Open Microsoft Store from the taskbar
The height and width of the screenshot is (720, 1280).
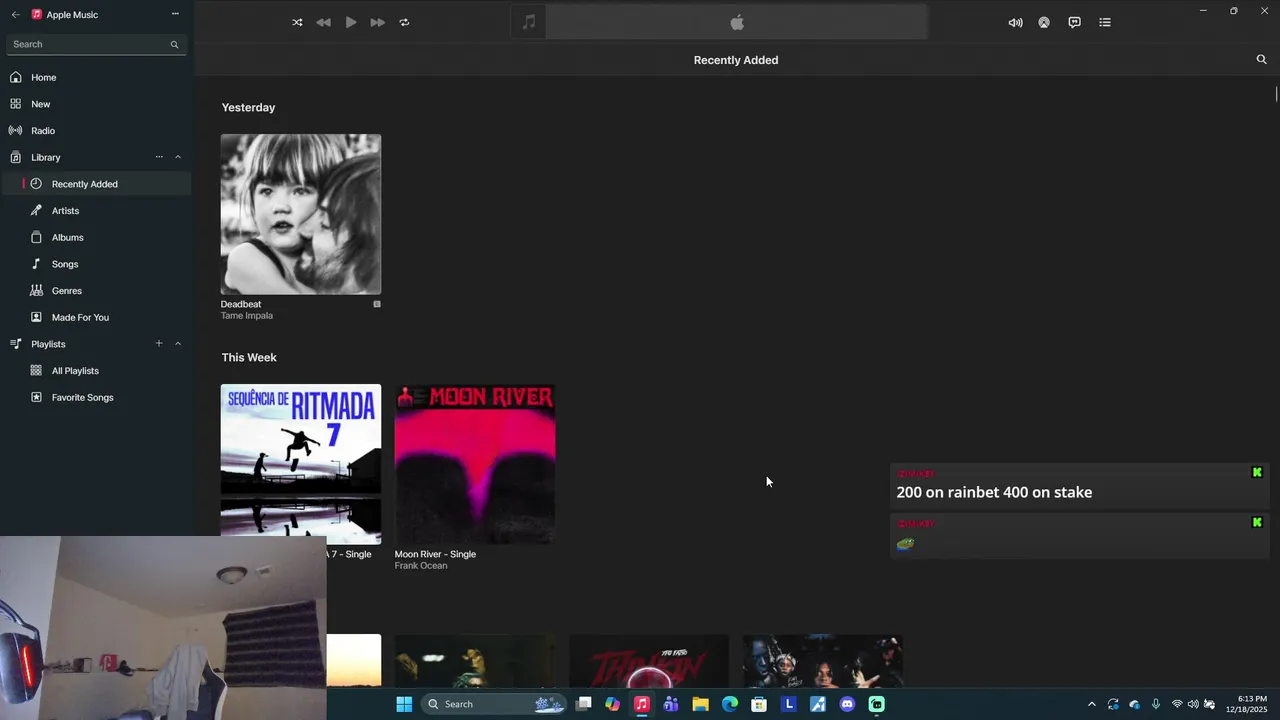(759, 704)
